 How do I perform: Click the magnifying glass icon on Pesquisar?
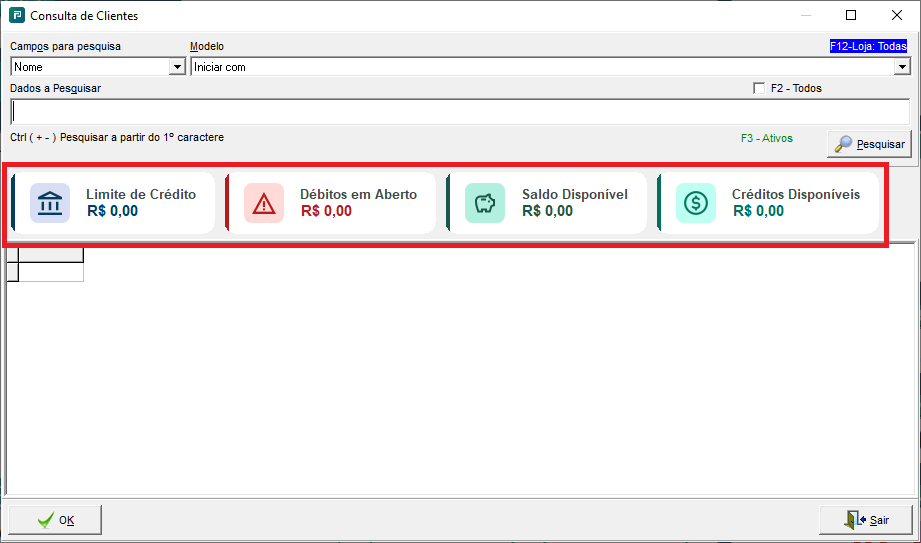843,144
